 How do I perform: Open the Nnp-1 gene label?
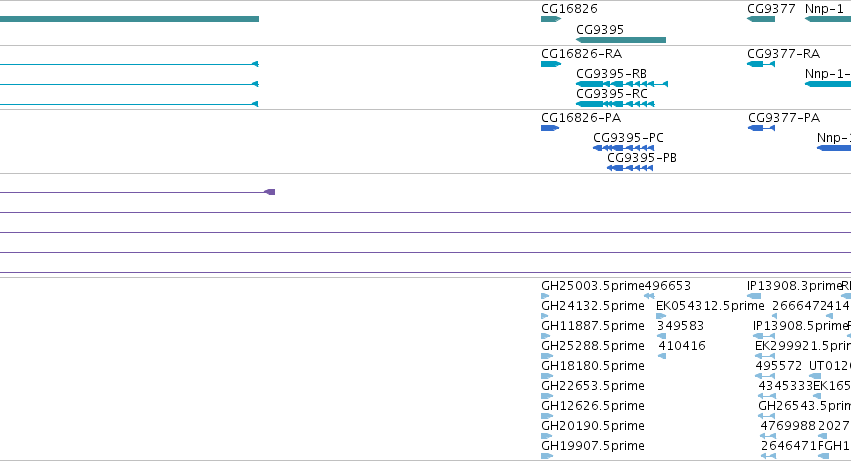(x=824, y=9)
